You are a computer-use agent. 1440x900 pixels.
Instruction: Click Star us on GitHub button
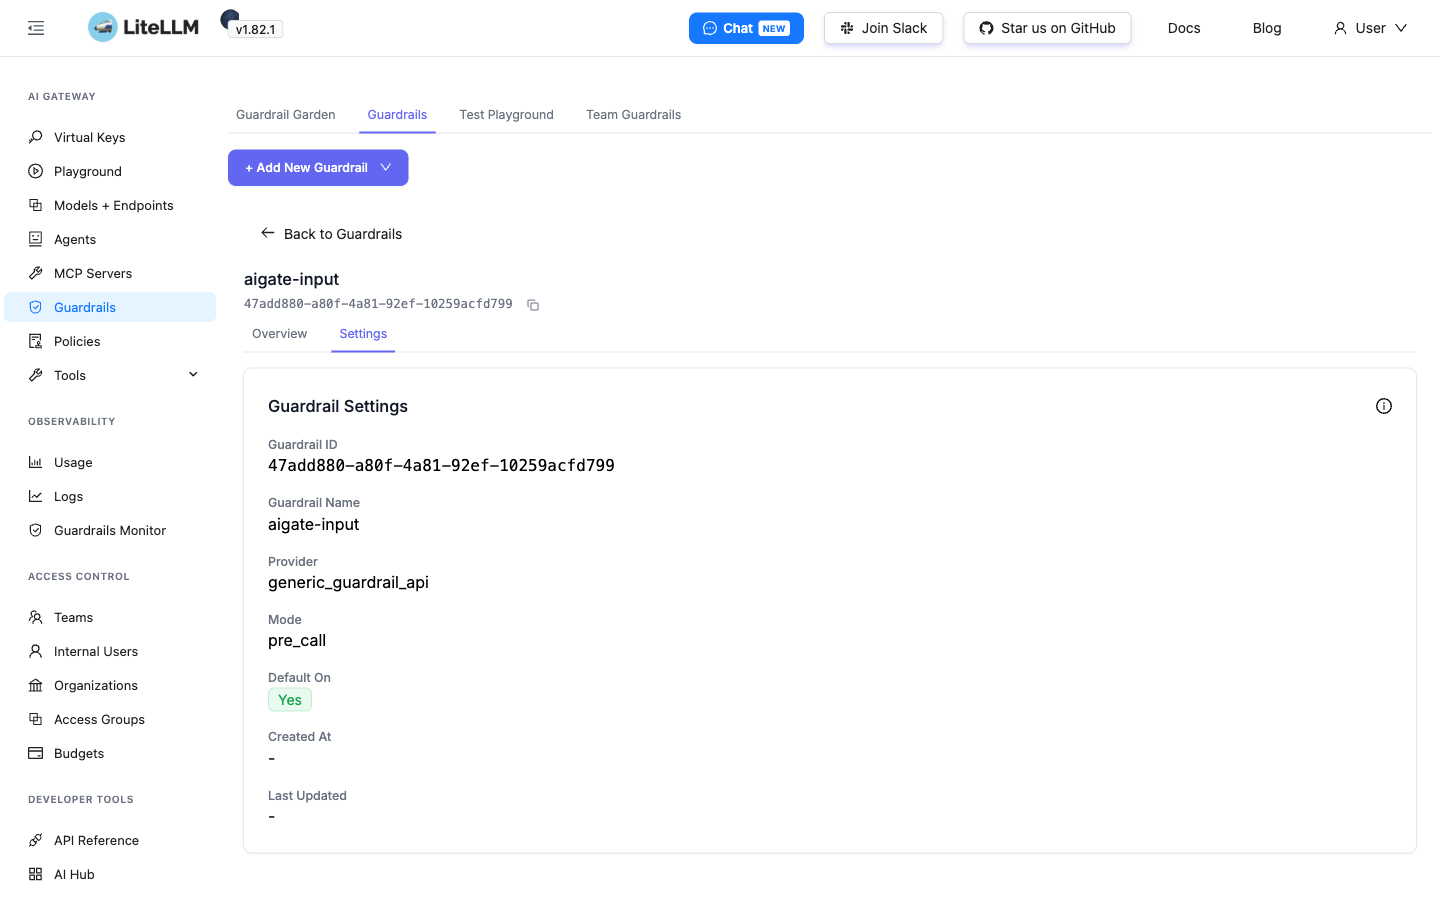pyautogui.click(x=1047, y=28)
